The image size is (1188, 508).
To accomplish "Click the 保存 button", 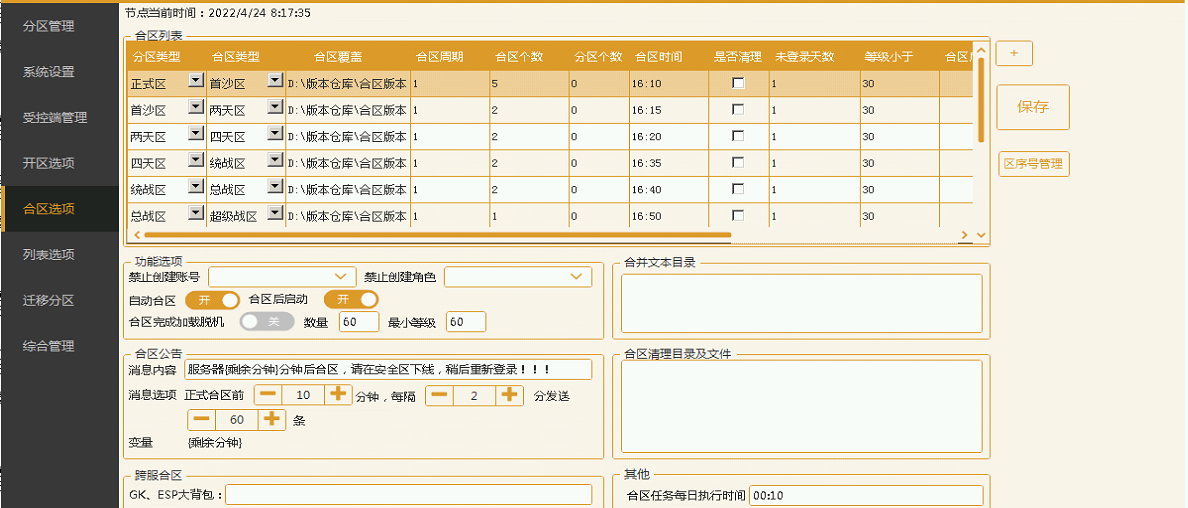I will coord(1033,107).
